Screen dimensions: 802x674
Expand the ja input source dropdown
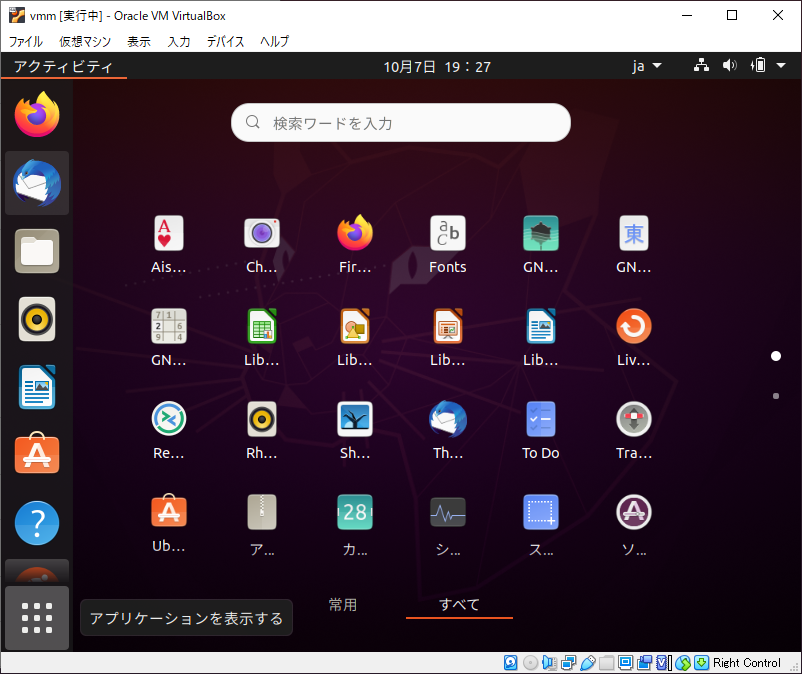point(647,66)
